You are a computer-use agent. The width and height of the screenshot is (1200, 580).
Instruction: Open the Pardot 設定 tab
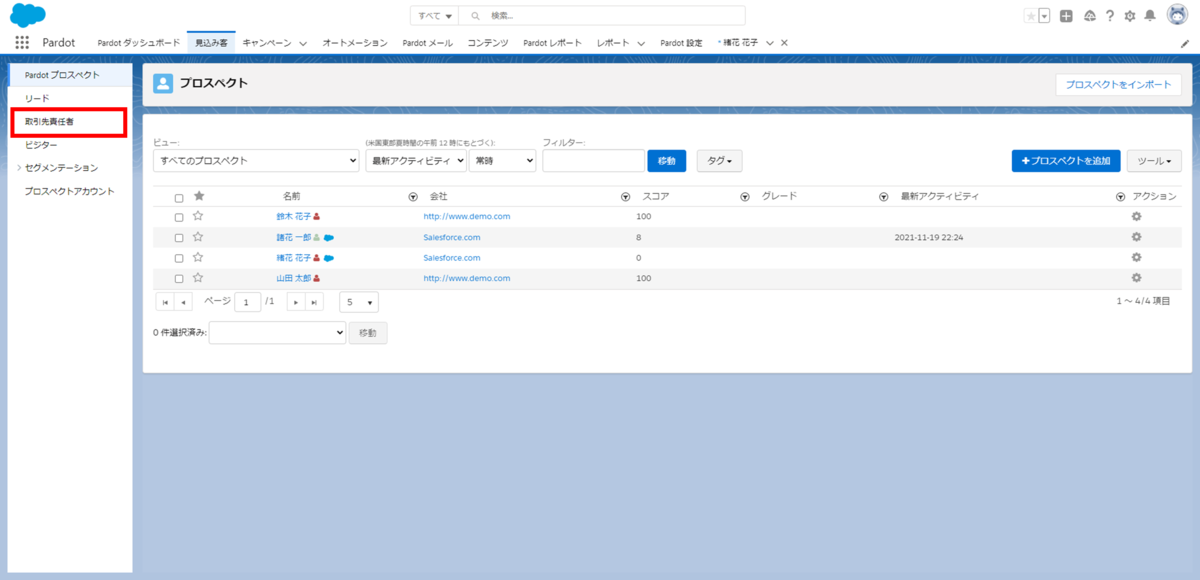tap(681, 43)
